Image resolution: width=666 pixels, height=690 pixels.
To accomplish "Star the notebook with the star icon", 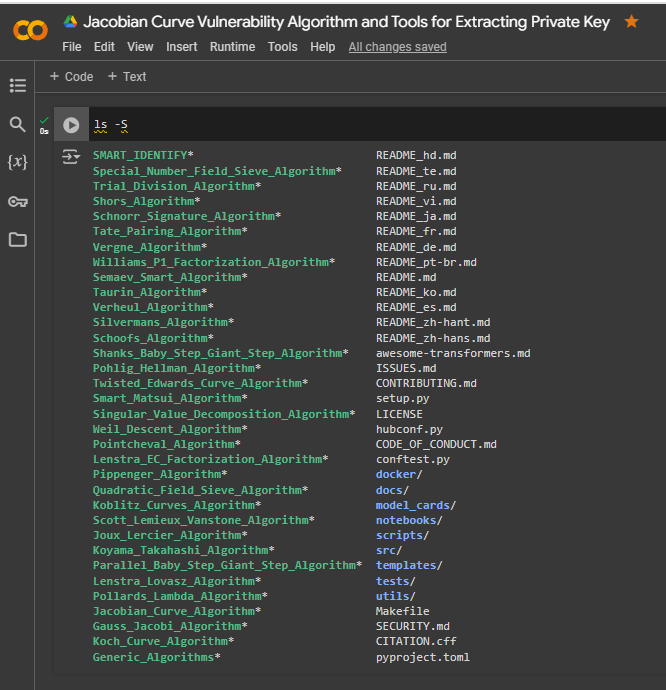I will (x=631, y=21).
